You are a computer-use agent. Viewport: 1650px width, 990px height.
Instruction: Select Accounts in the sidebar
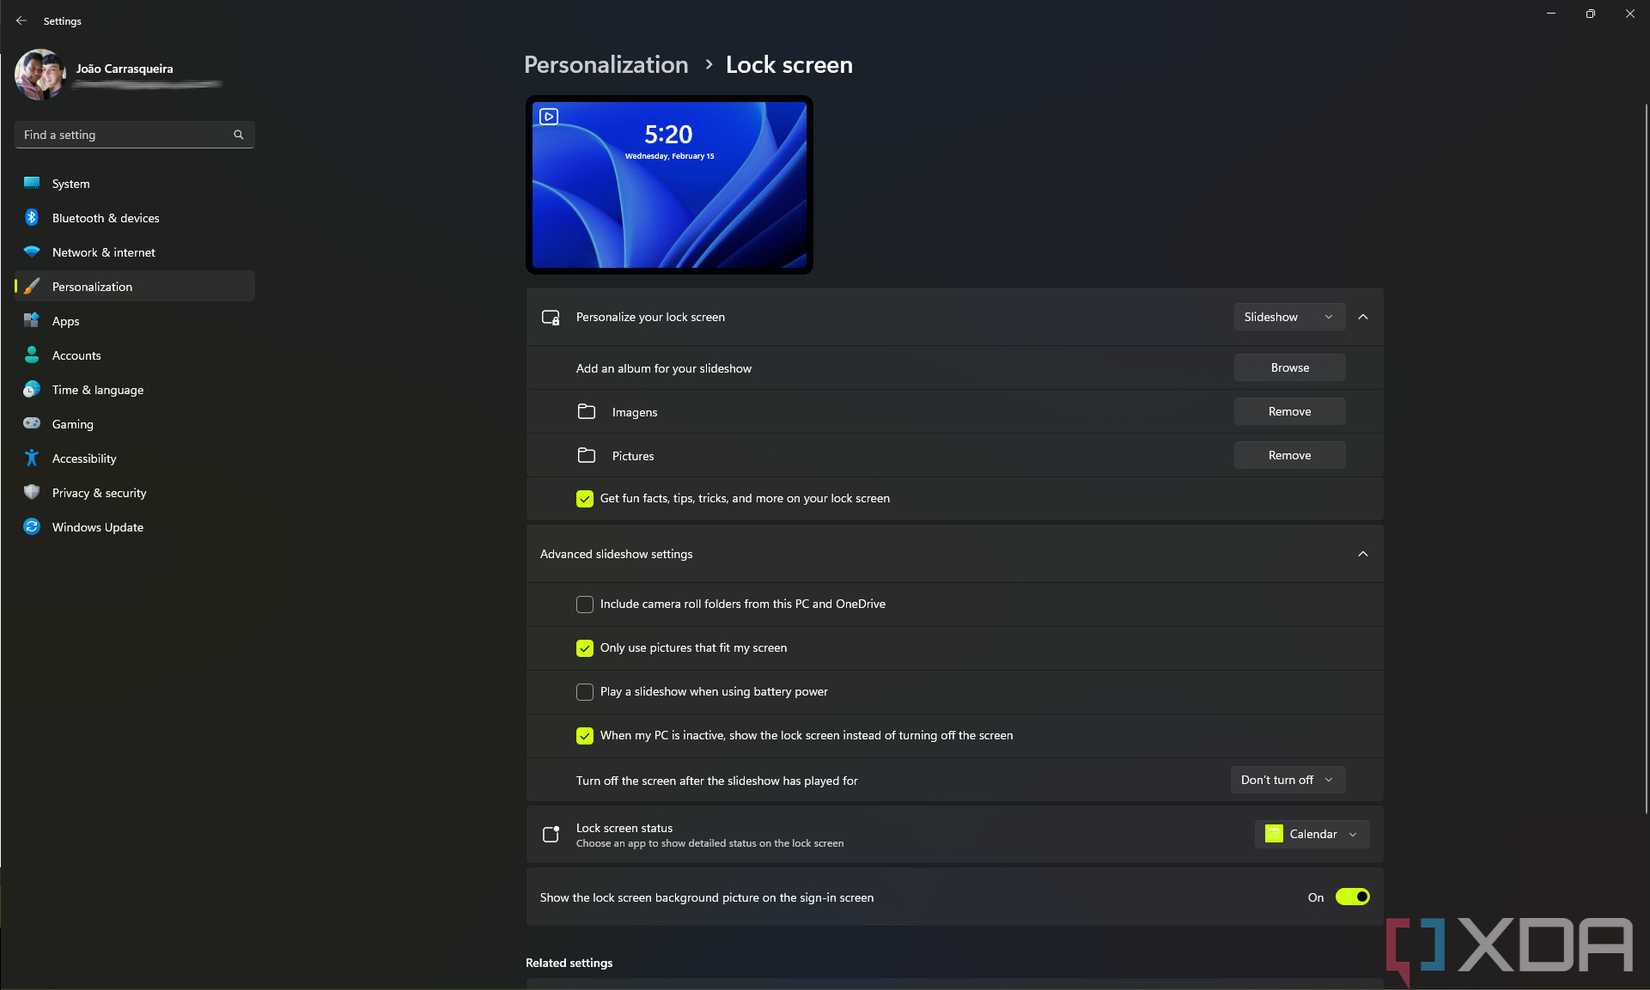[x=75, y=355]
